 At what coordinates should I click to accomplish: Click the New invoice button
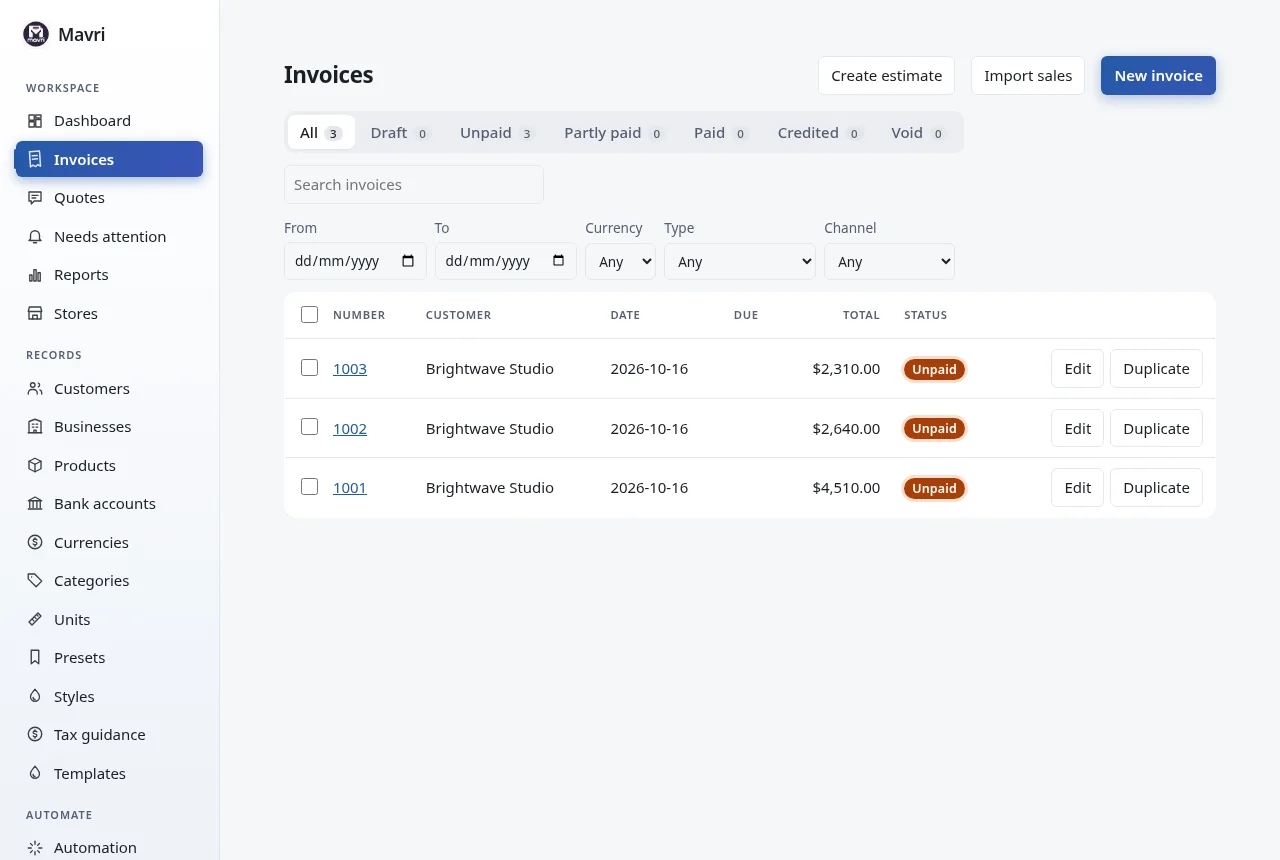(x=1158, y=76)
